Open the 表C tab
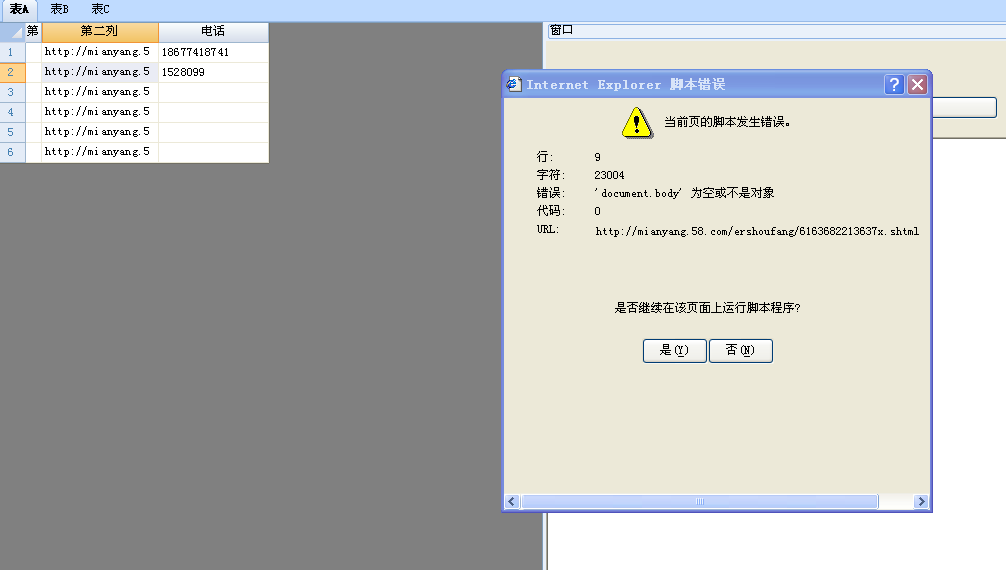The image size is (1006, 570). 100,10
